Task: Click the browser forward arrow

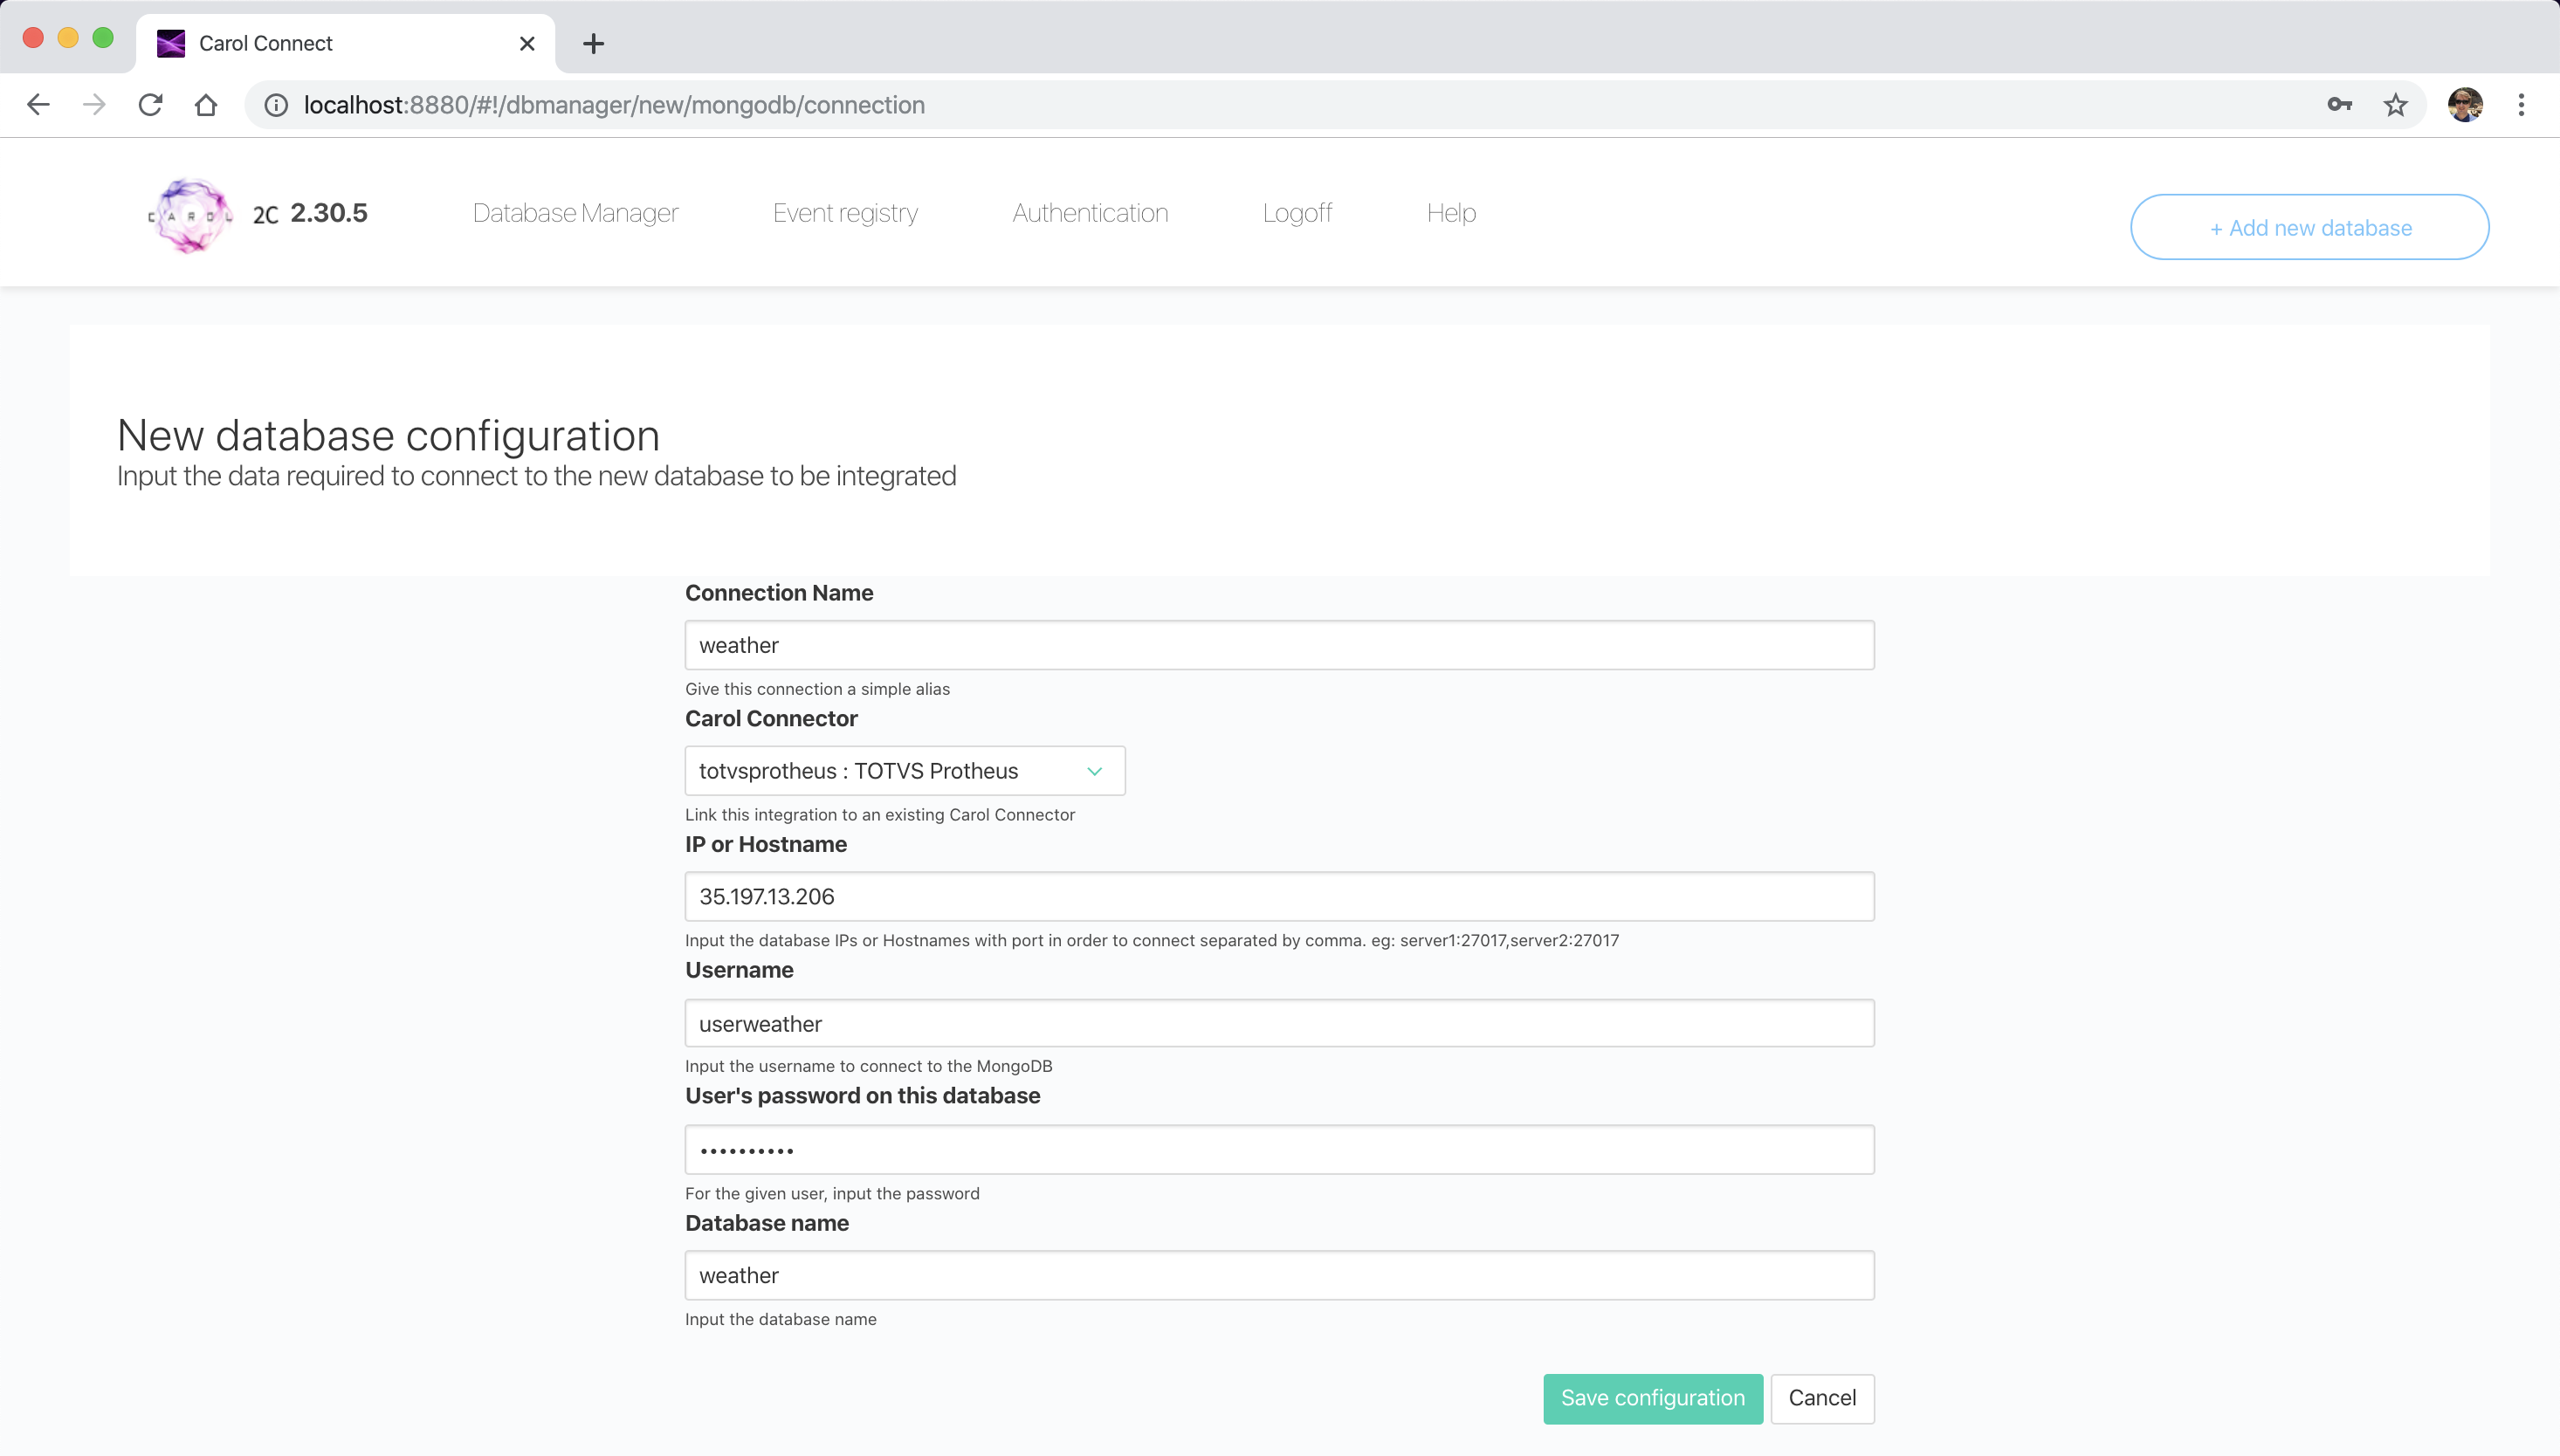Action: [94, 105]
